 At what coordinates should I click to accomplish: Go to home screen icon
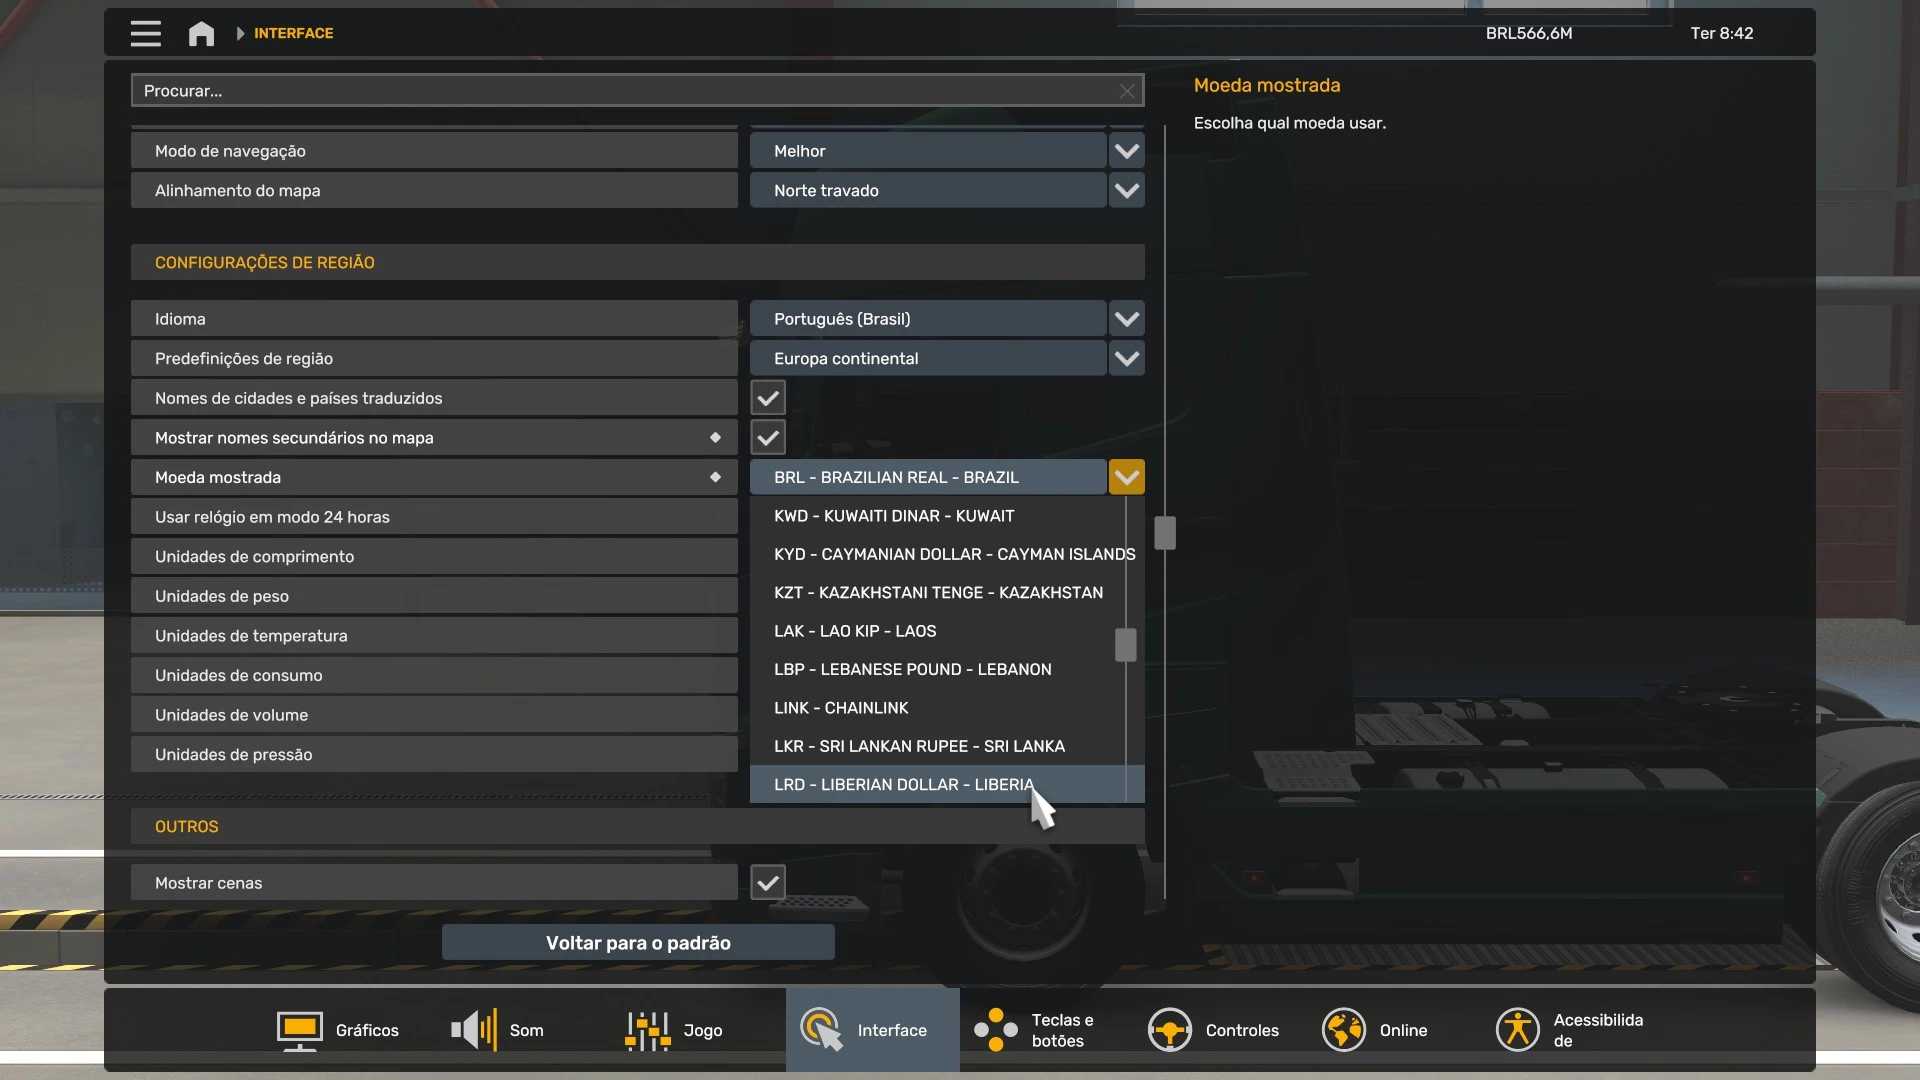(201, 33)
